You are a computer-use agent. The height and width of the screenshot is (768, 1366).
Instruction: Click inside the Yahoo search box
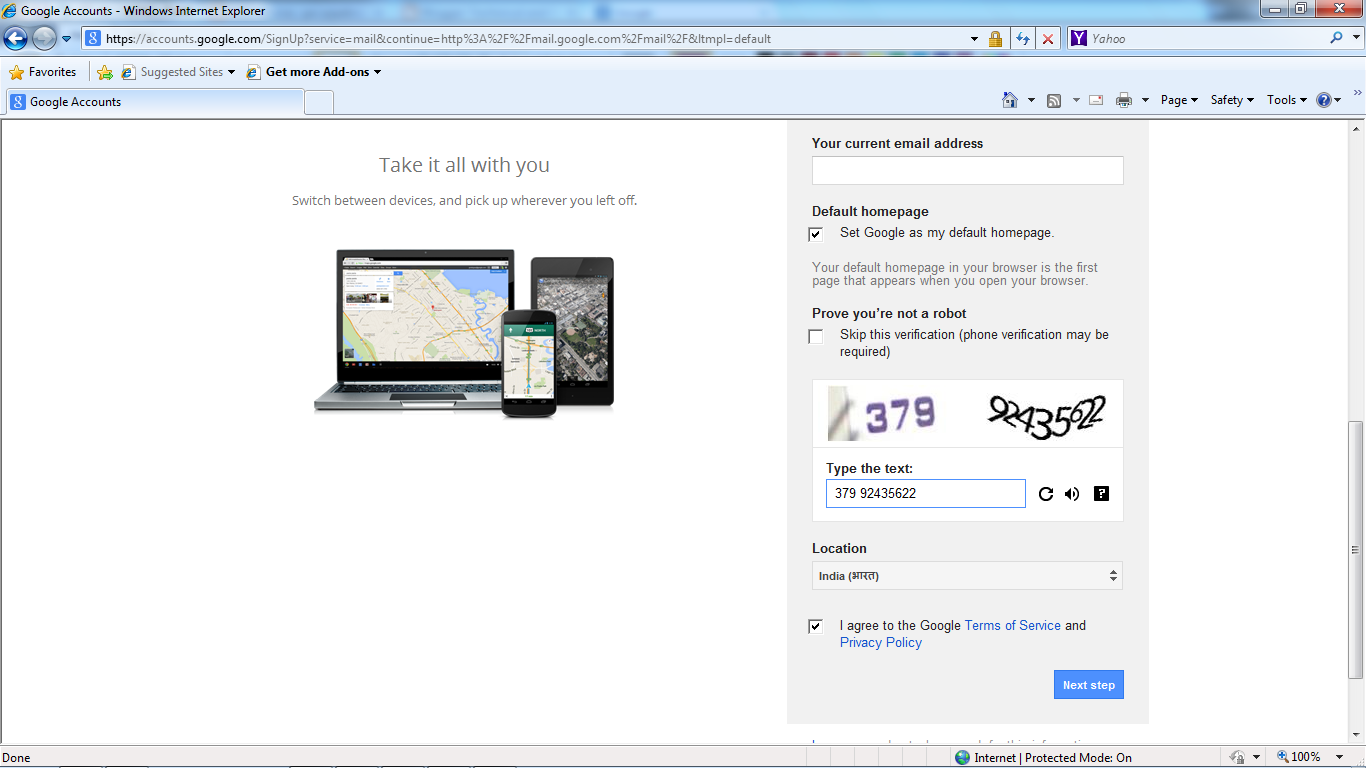tap(1205, 39)
